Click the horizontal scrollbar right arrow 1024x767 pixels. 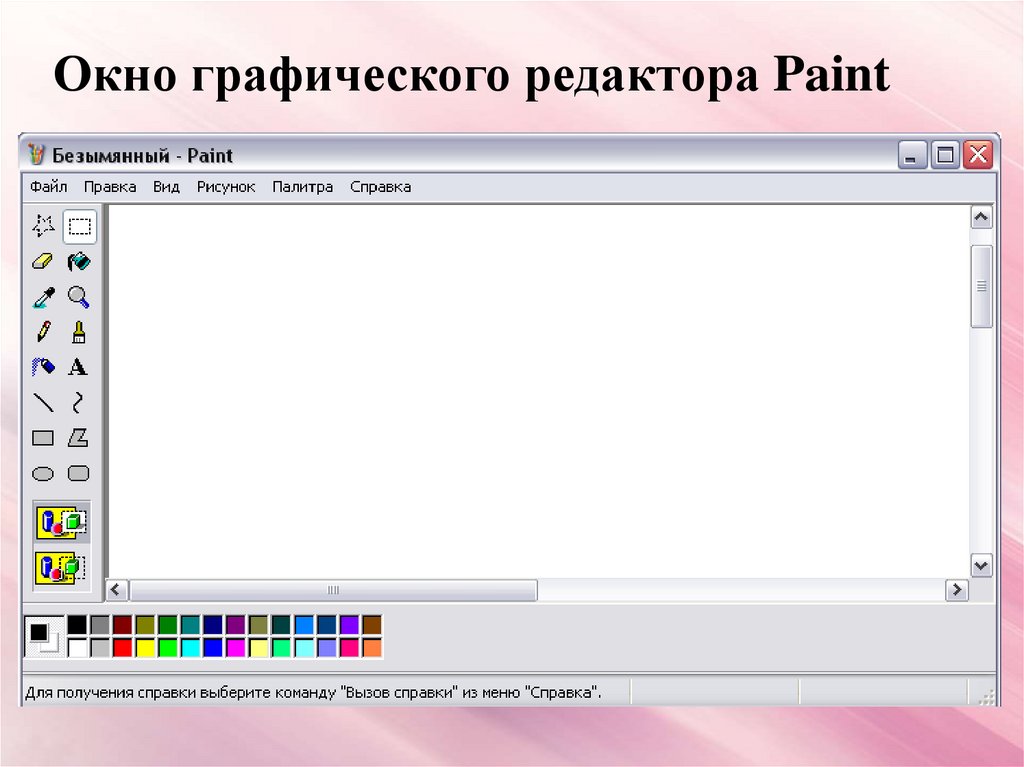957,590
